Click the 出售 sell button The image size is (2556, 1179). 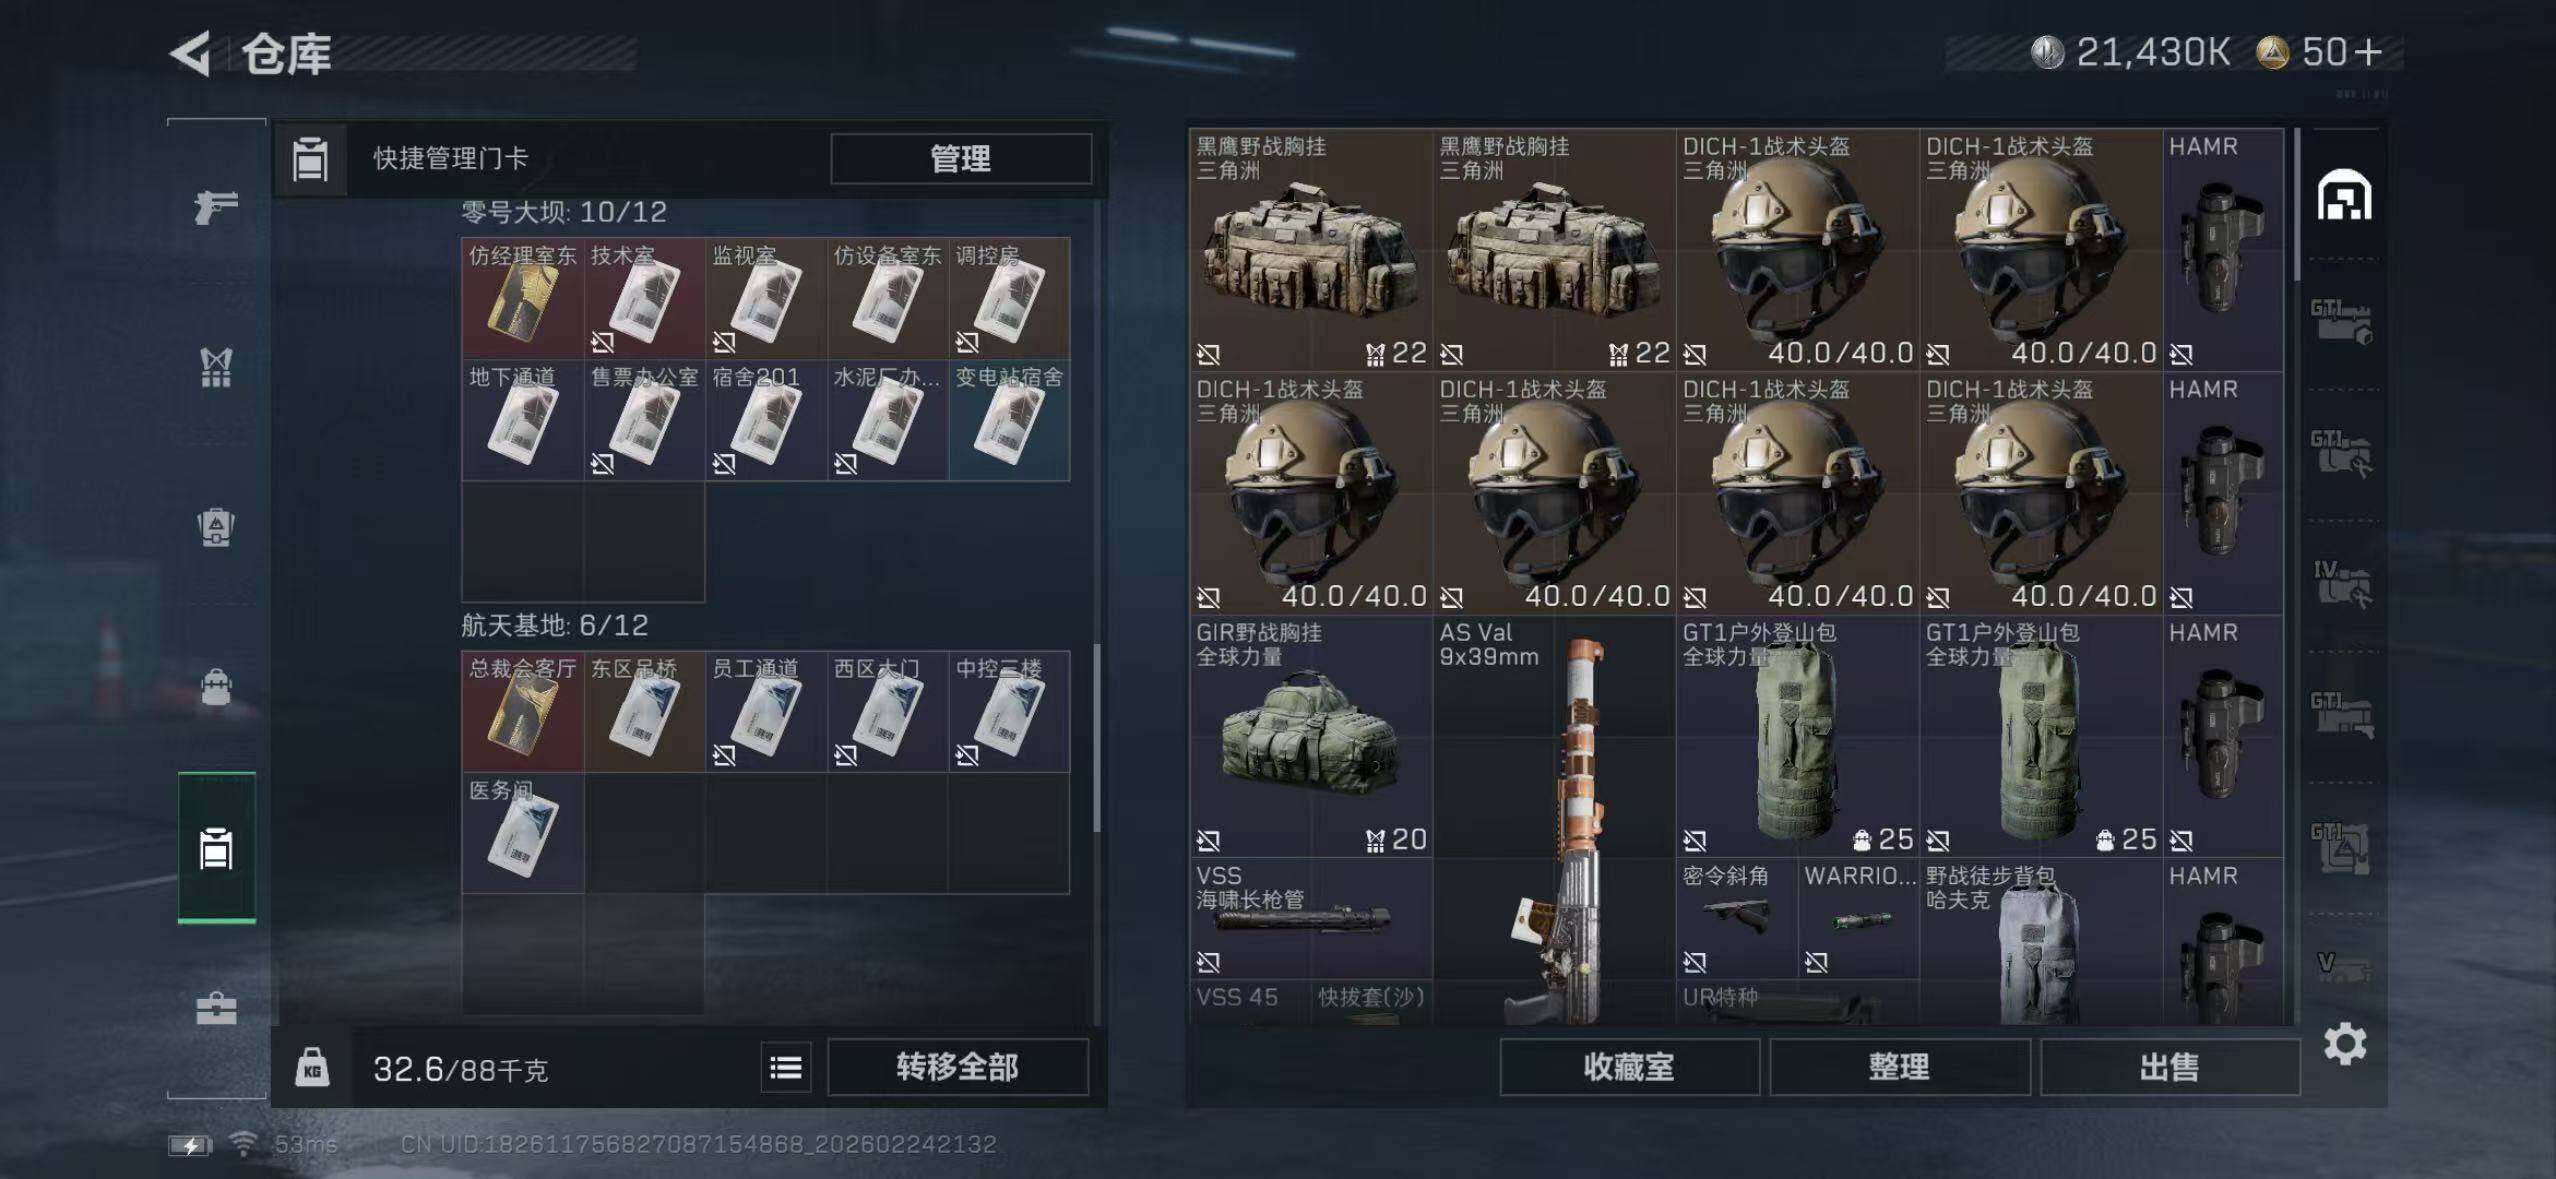[2169, 1067]
